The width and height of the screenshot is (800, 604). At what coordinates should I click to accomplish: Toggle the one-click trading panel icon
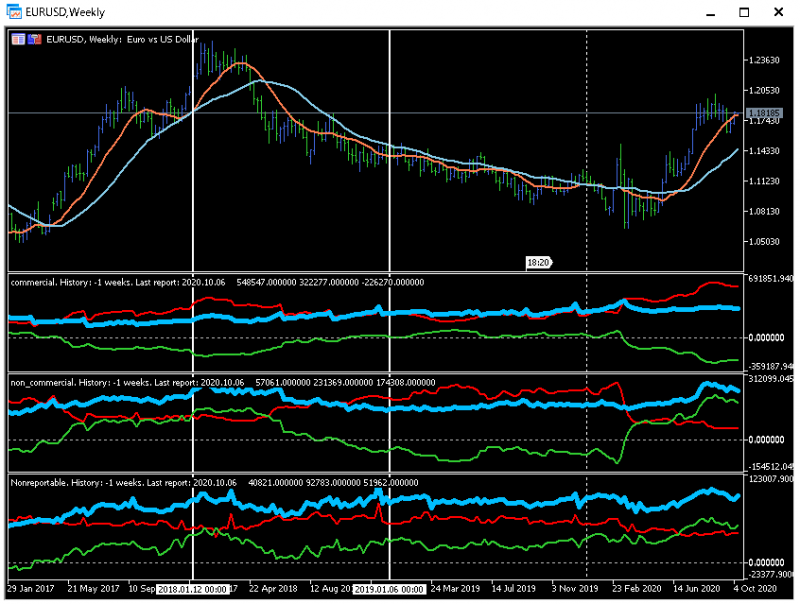(35, 39)
